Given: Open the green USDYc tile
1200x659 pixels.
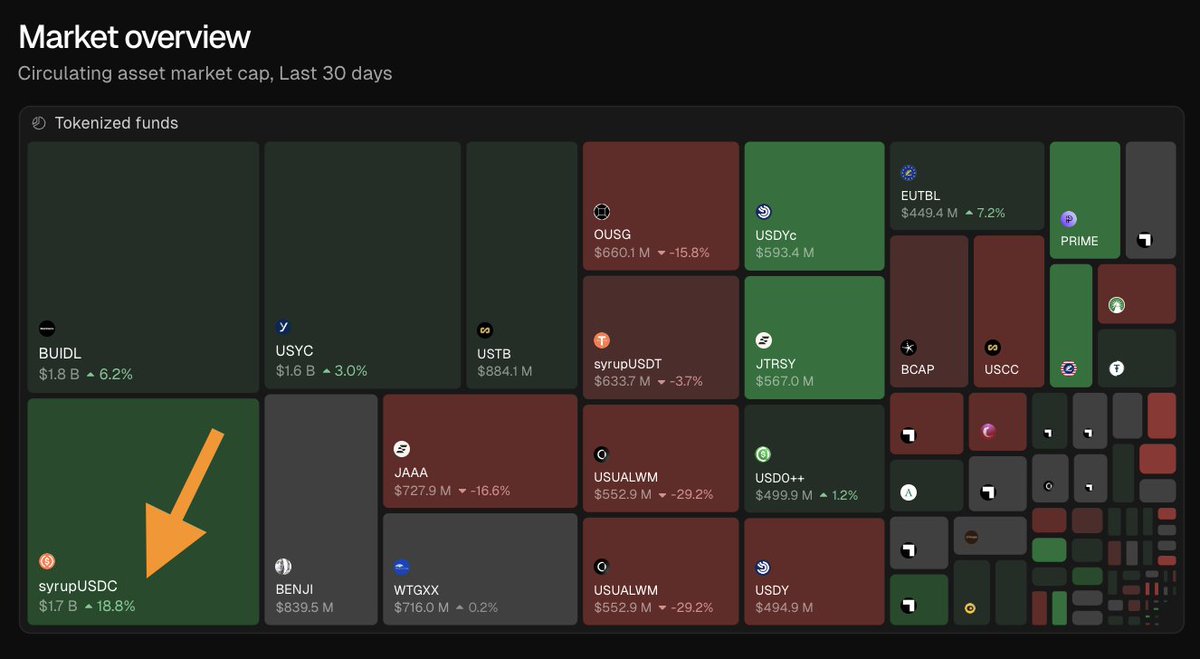Looking at the screenshot, I should coord(814,205).
